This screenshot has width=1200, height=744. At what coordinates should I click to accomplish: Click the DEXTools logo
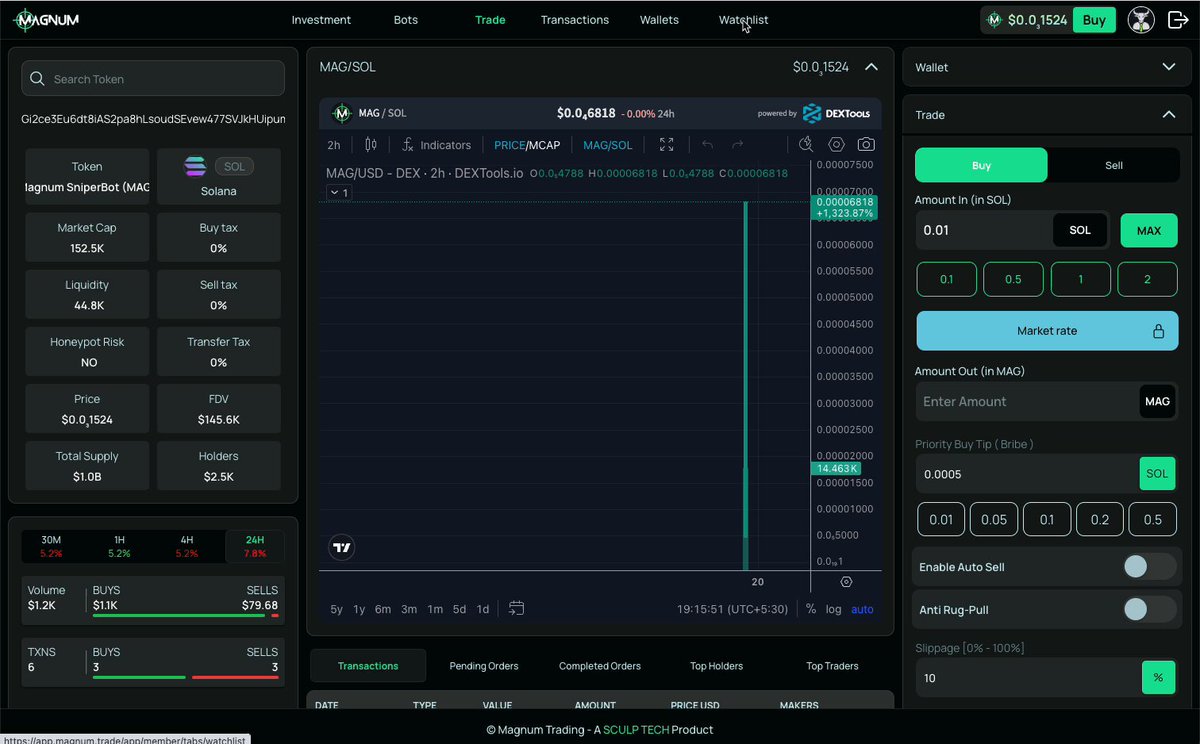coord(836,113)
